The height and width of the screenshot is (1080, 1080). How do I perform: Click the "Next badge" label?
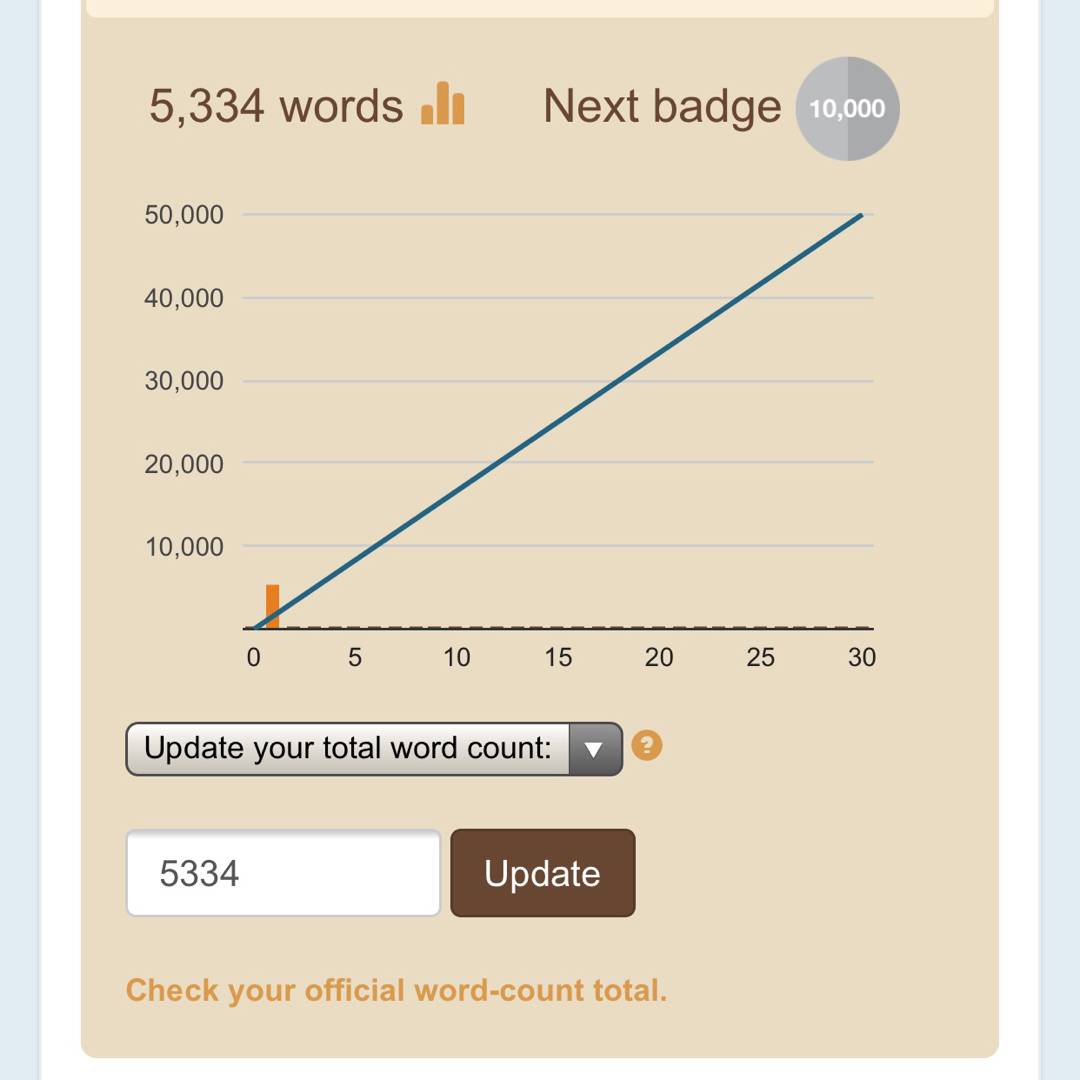[662, 106]
